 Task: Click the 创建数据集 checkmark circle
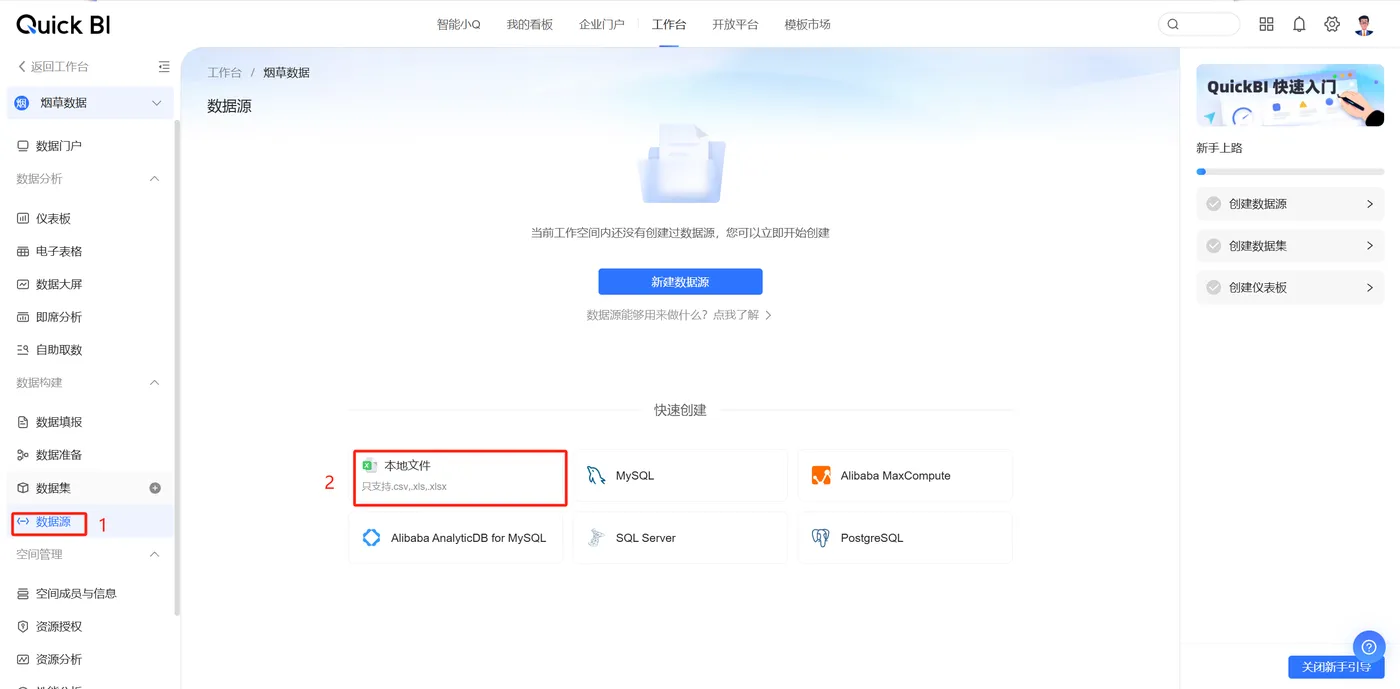pyautogui.click(x=1214, y=246)
